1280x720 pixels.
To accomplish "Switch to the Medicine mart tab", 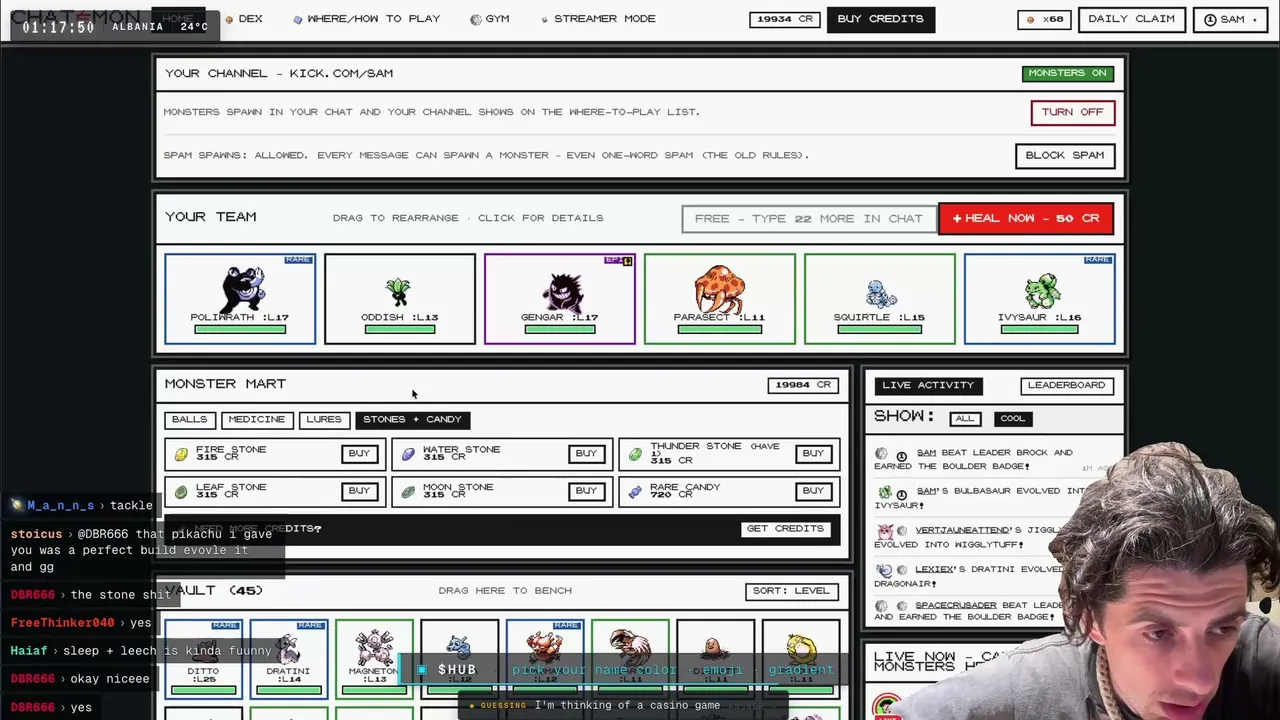I will point(256,420).
